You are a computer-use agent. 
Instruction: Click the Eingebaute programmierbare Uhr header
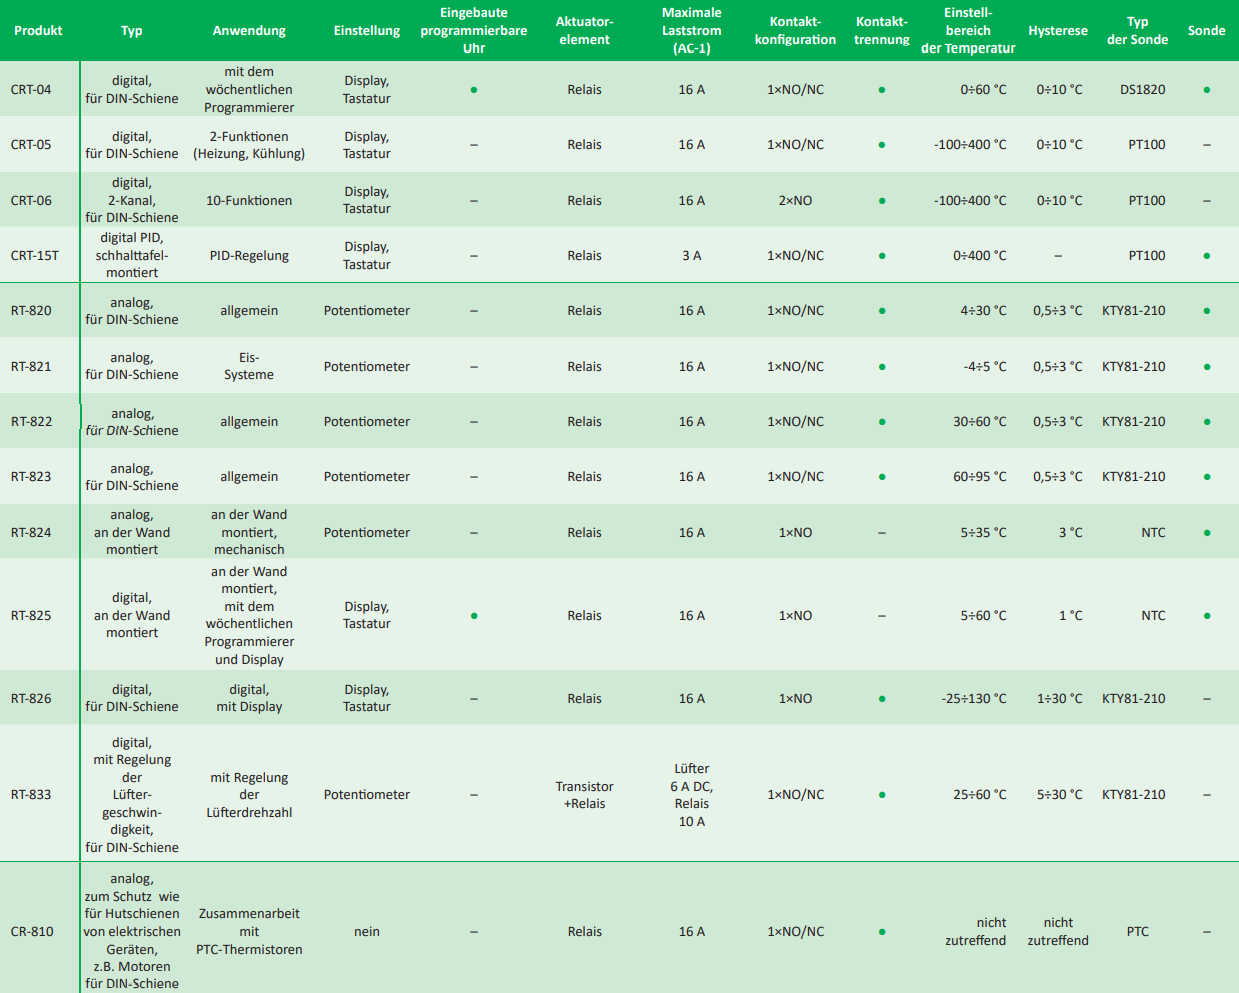[474, 31]
